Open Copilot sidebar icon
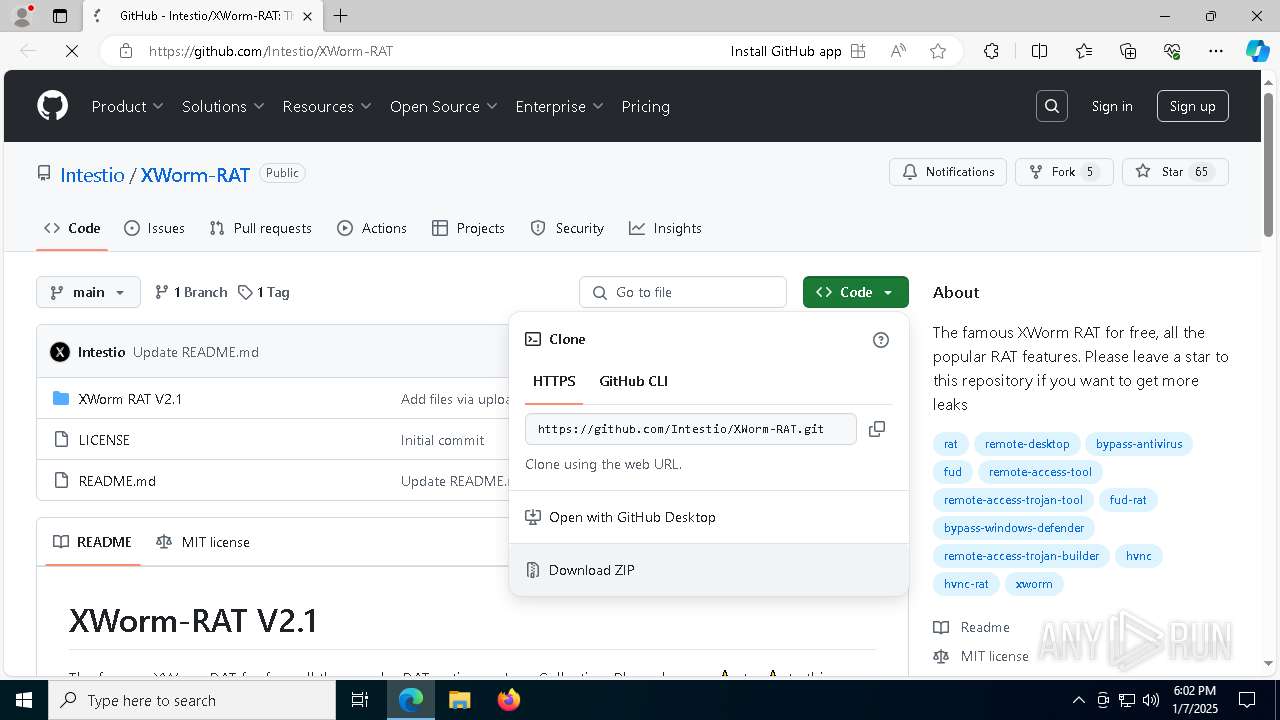The width and height of the screenshot is (1280, 720). (x=1258, y=51)
